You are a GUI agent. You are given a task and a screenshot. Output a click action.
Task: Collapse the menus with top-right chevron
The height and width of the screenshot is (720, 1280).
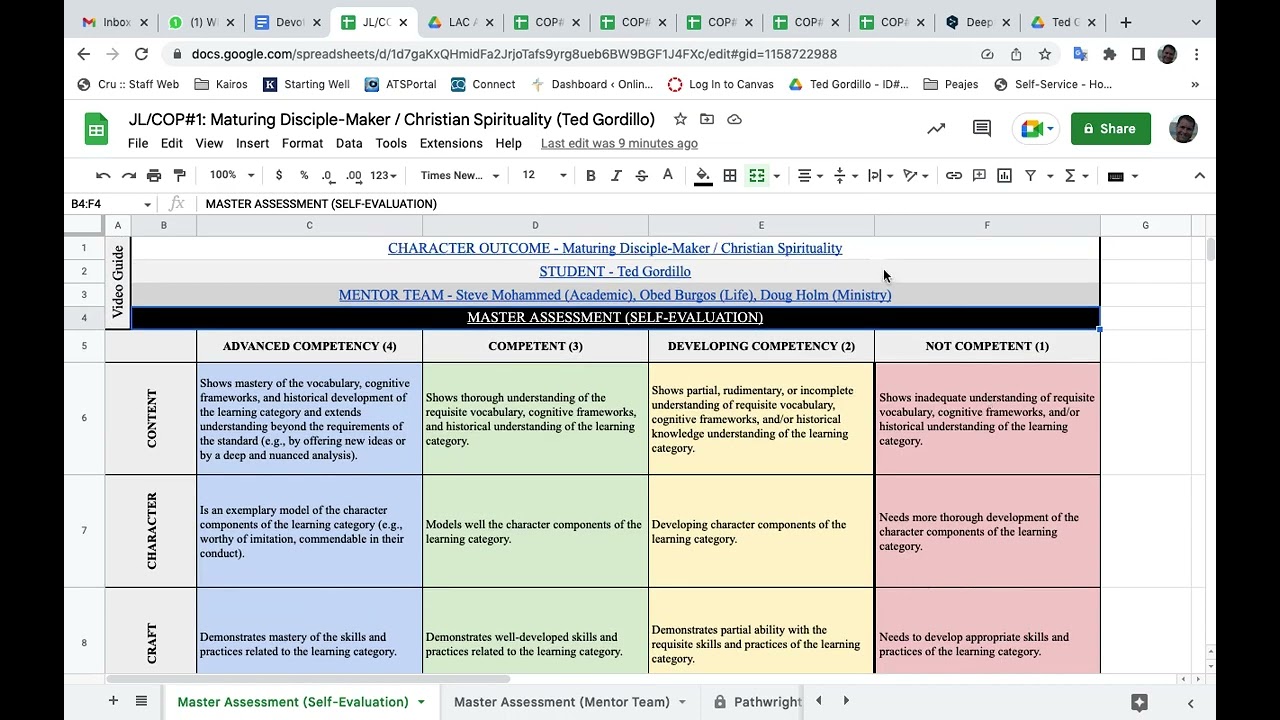point(1200,176)
